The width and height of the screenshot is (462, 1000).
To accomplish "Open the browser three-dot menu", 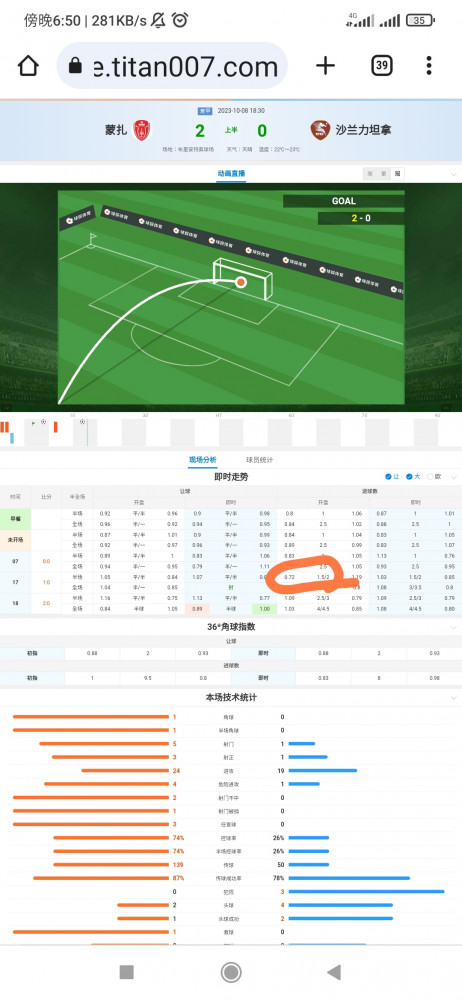I will click(429, 65).
